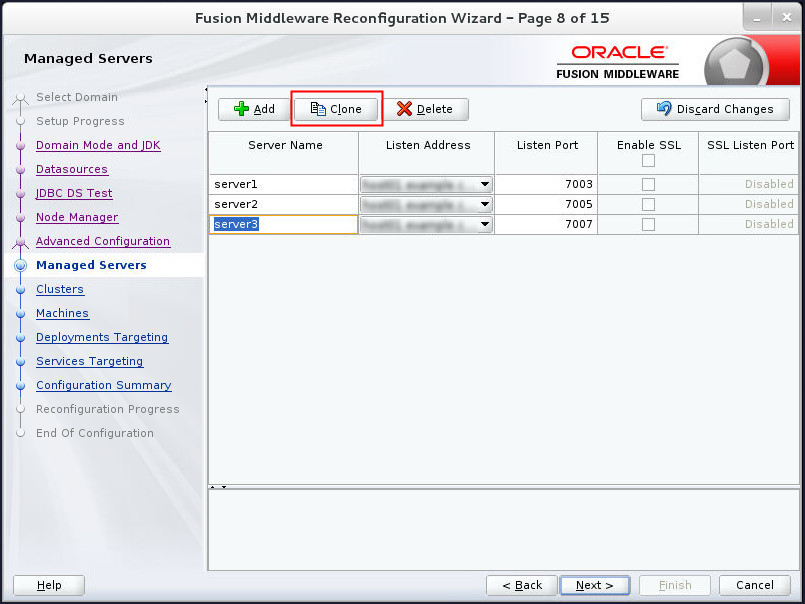Viewport: 805px width, 604px height.
Task: Click the Managed Servers step bullet icon
Action: pyautogui.click(x=21, y=266)
